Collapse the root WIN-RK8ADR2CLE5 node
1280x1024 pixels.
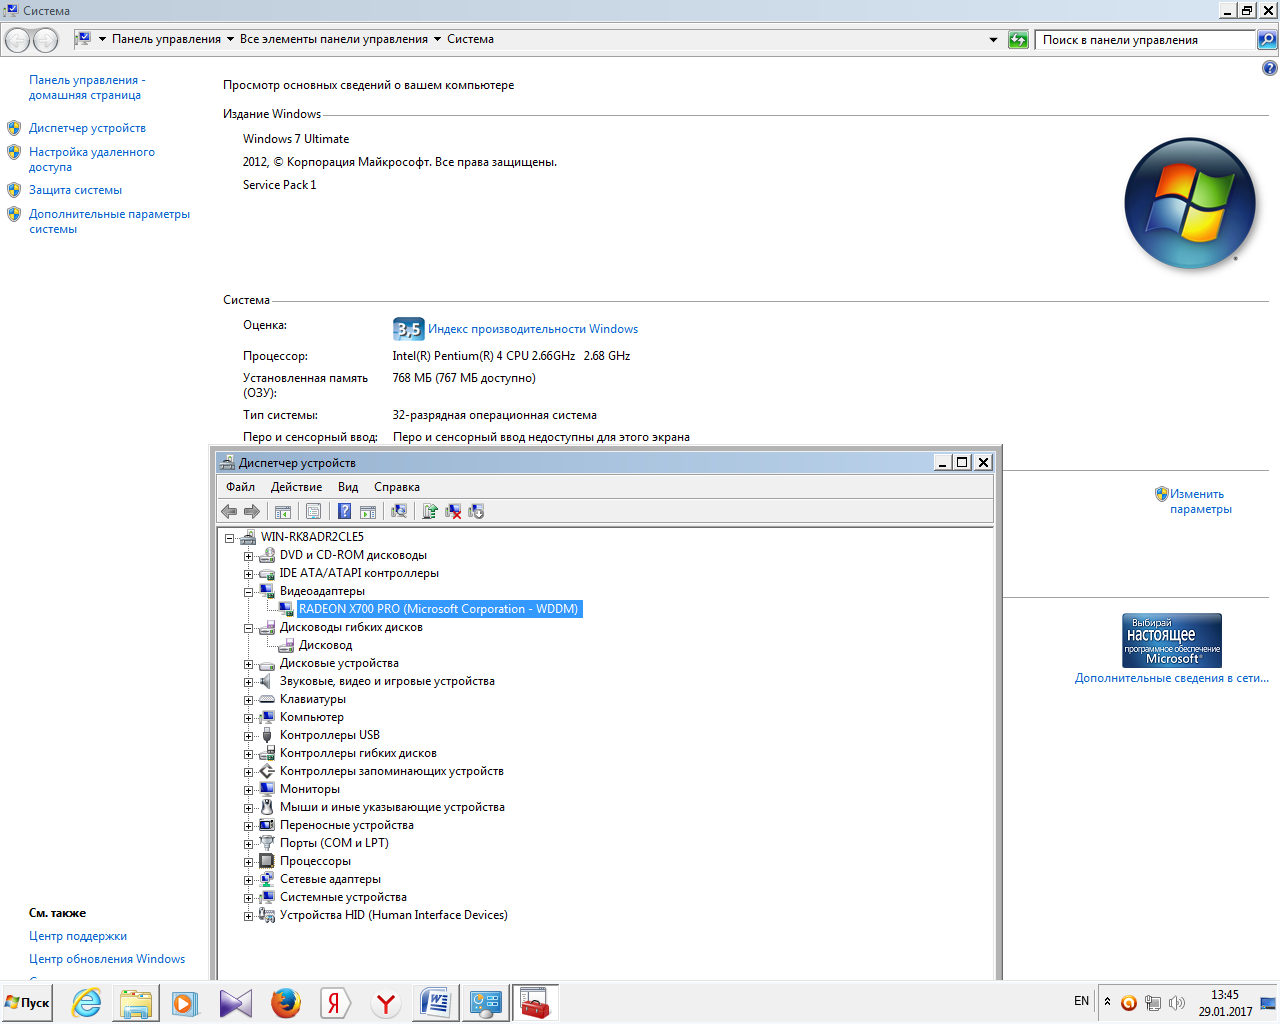229,538
